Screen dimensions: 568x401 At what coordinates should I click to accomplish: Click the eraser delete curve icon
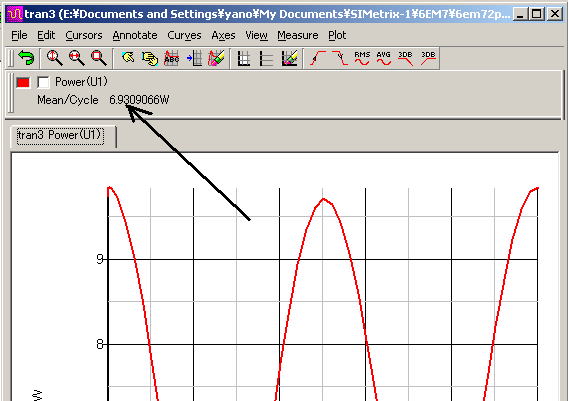(216, 58)
